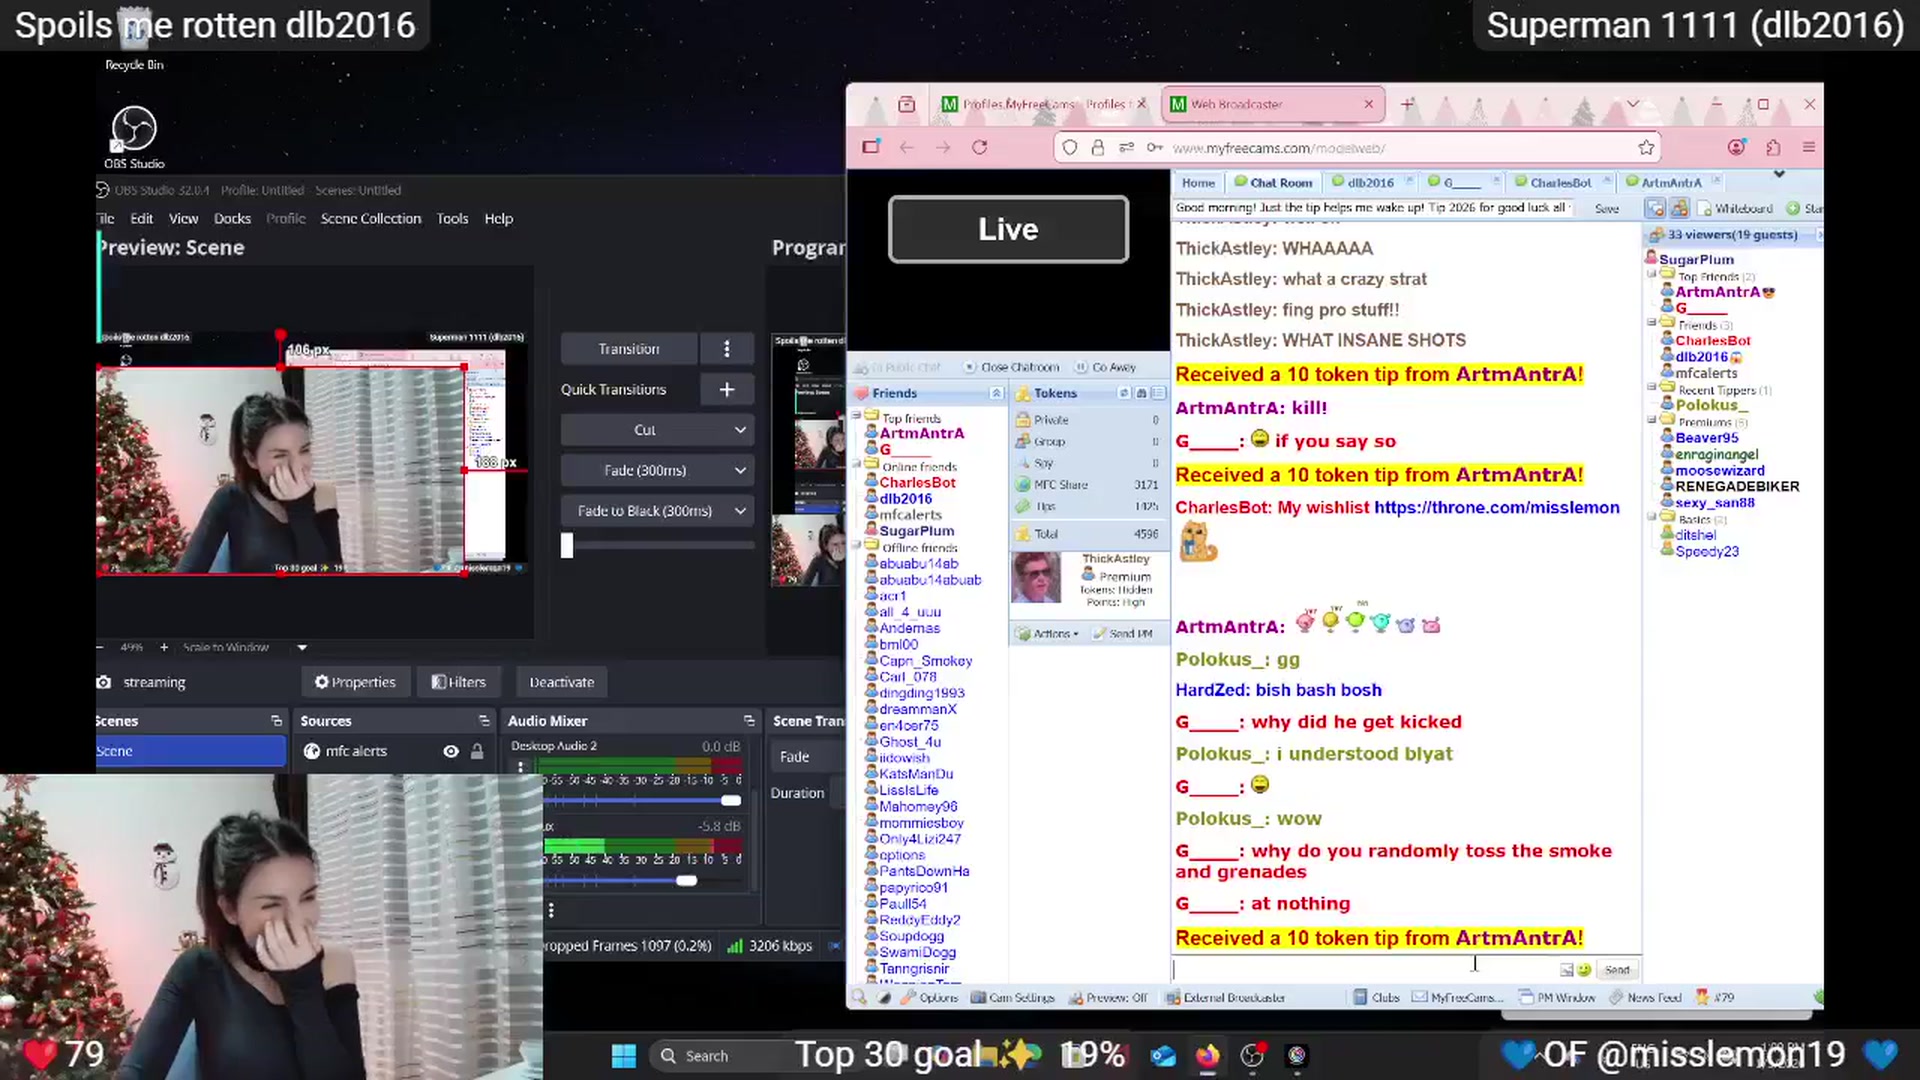Click the Close Chatroom radio option
1920x1080 pixels.
(x=1011, y=367)
